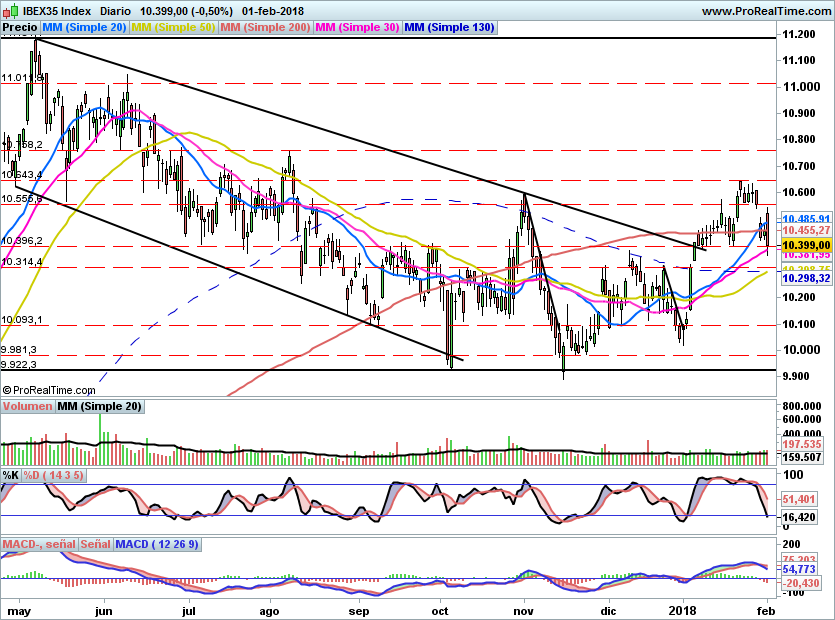Click the 2018 marker on time axis
The image size is (835, 620).
point(683,609)
